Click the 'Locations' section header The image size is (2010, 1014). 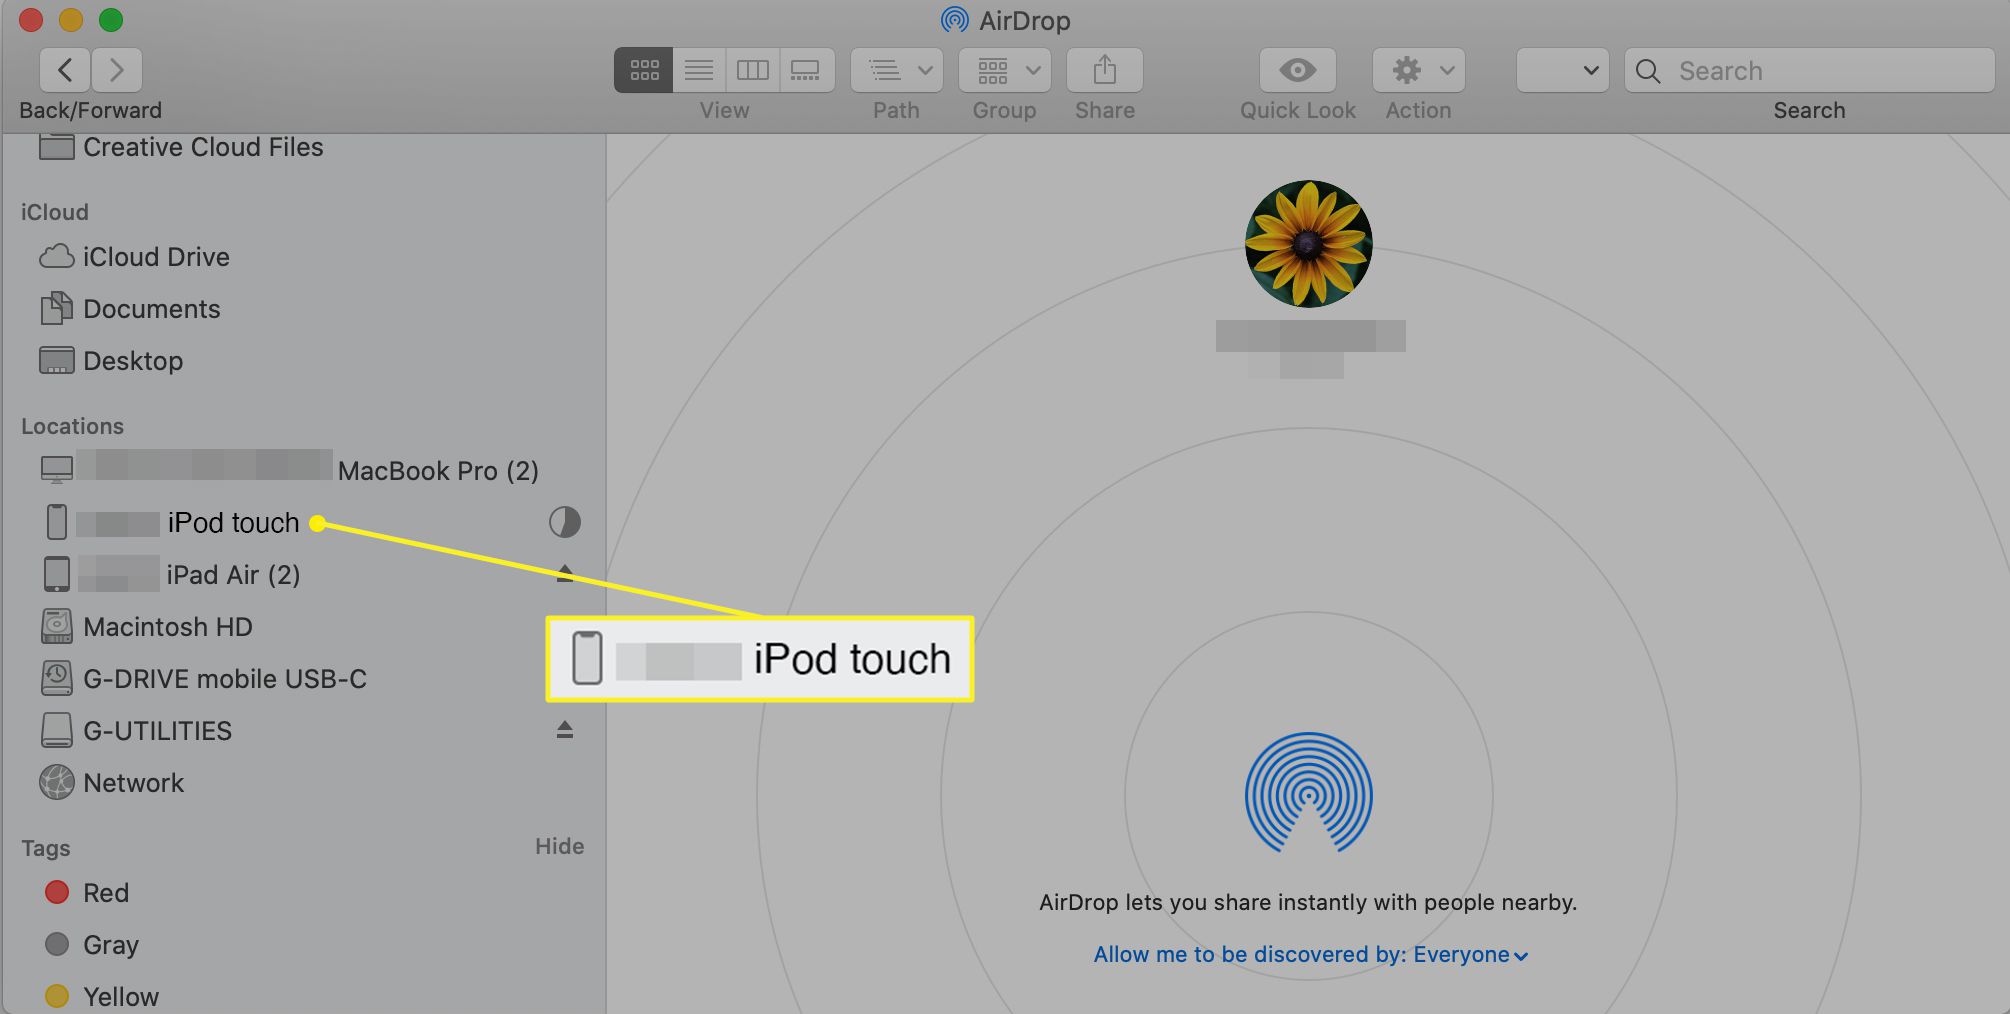pos(72,426)
